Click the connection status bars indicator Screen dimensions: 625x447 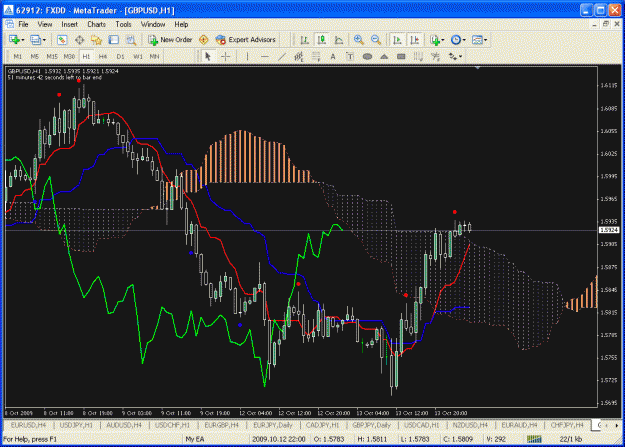[x=534, y=439]
